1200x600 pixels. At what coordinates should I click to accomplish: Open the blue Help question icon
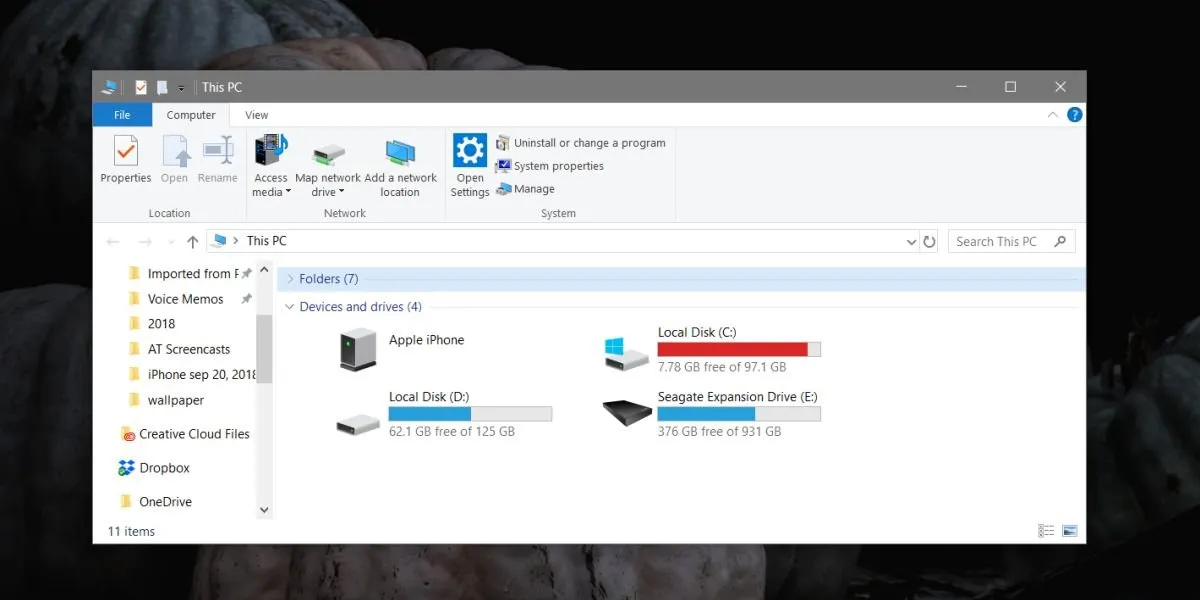coord(1074,115)
